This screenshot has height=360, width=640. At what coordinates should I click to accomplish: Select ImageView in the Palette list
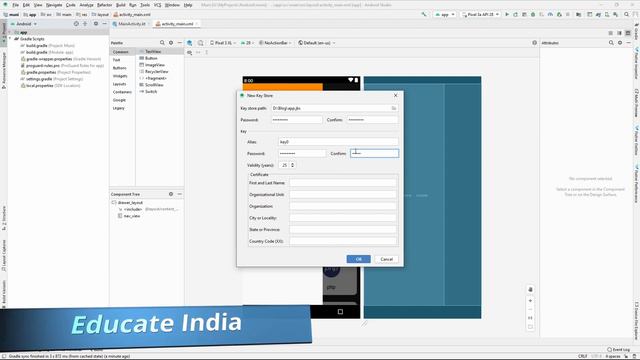(155, 65)
